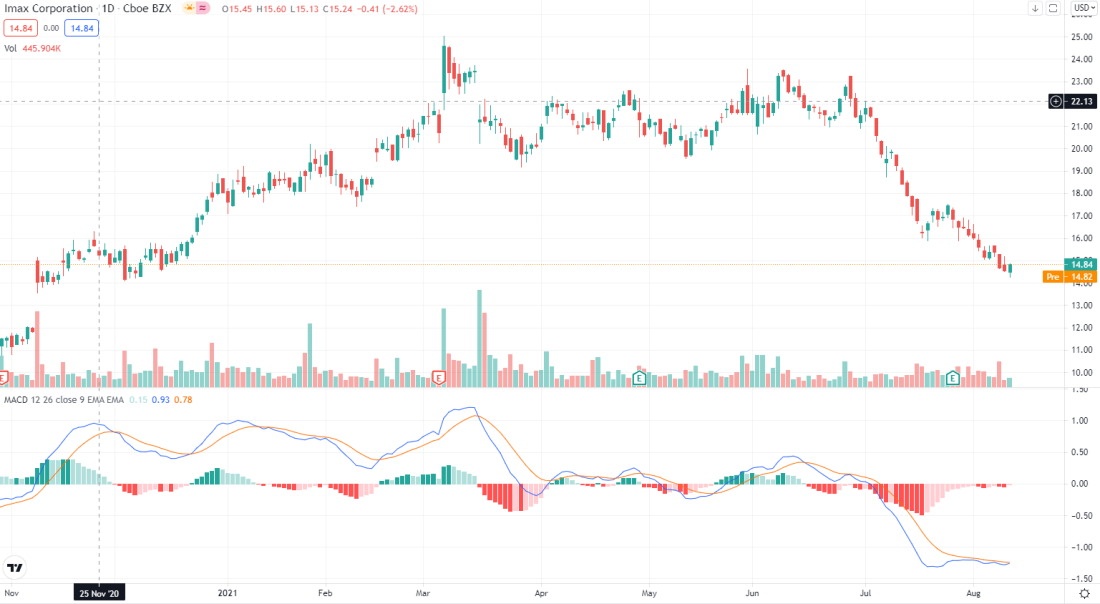This screenshot has width=1100, height=604.
Task: Click the plus icon beside 22.13 price label
Action: (x=1056, y=102)
